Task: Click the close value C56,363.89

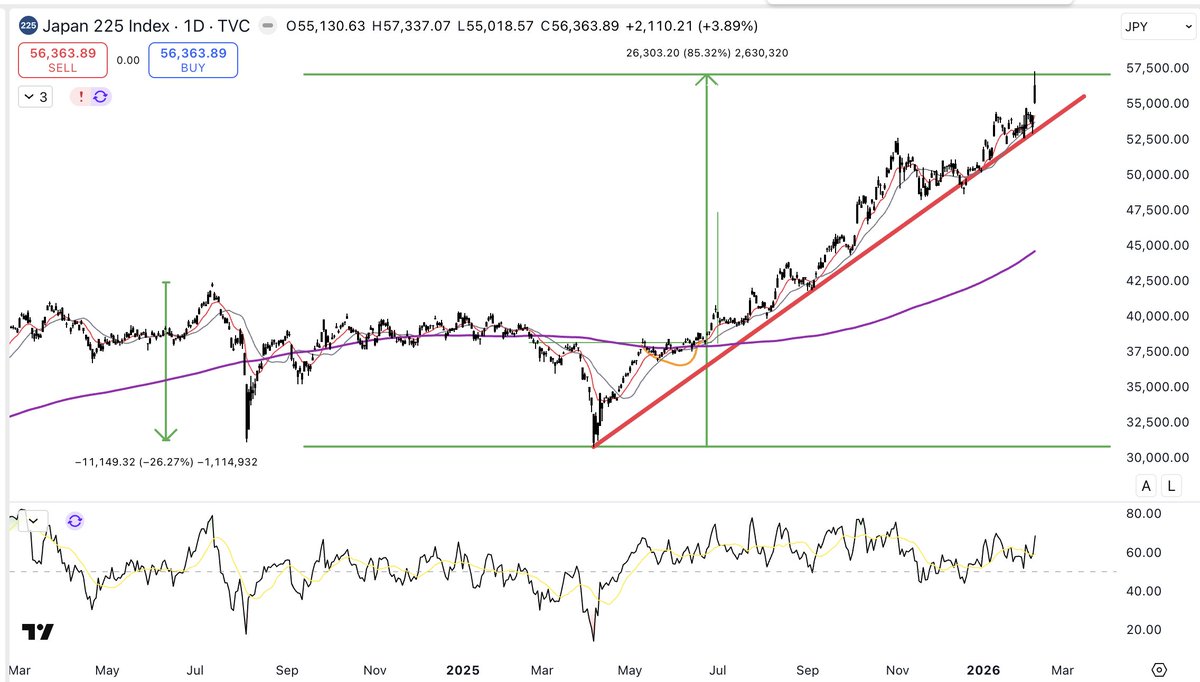Action: pyautogui.click(x=581, y=26)
